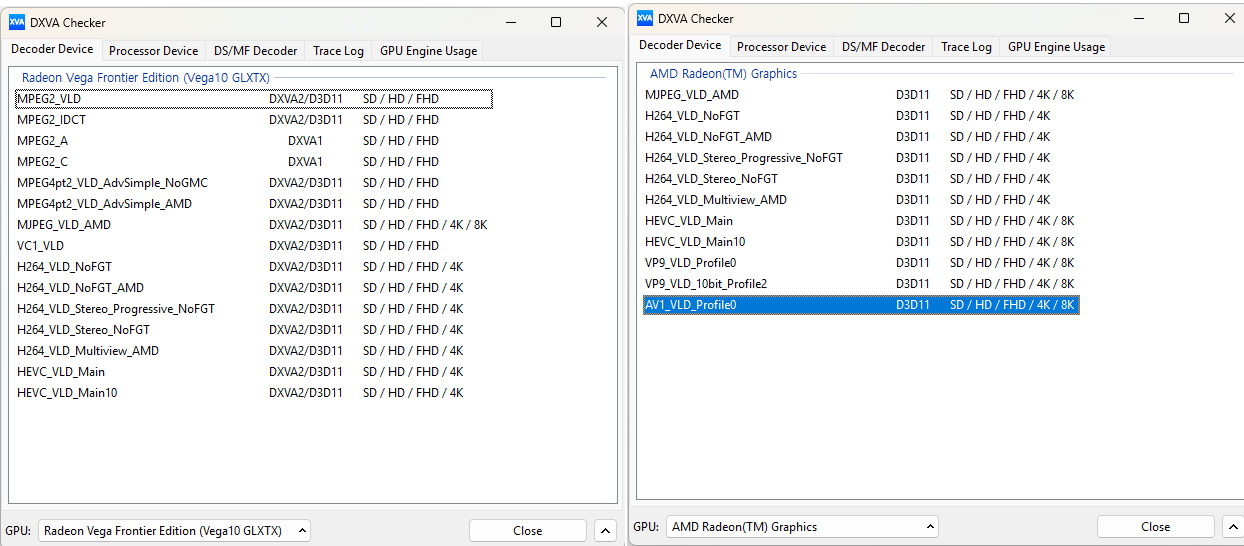Select HEVC_VLD_Main row in left window
Viewport: 1244px width, 546px height.
[x=254, y=372]
